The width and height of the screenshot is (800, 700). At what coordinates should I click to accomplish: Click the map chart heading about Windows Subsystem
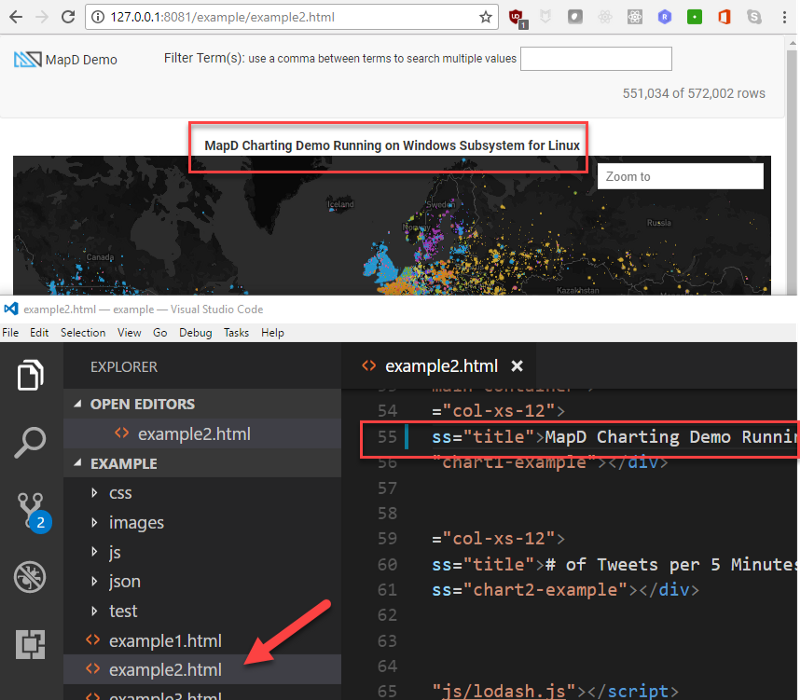[392, 145]
